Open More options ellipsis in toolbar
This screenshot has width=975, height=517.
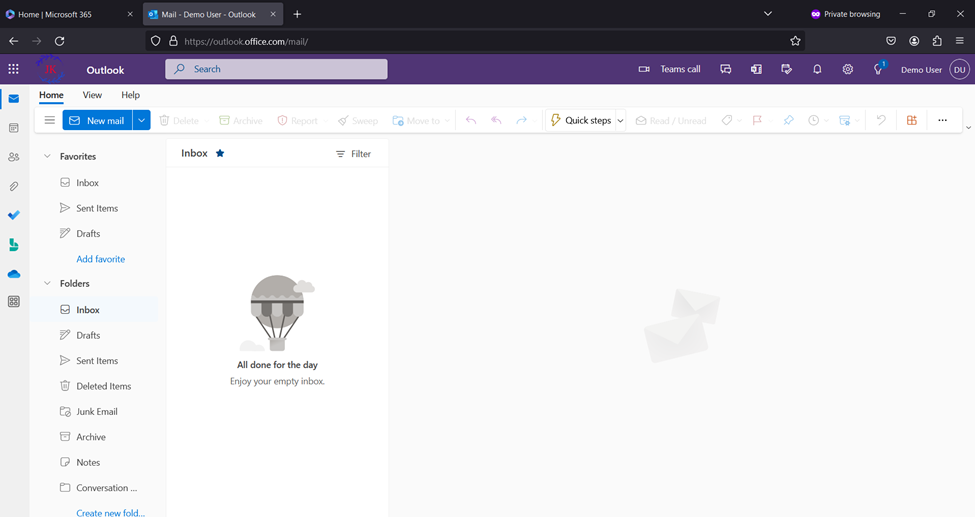point(943,120)
